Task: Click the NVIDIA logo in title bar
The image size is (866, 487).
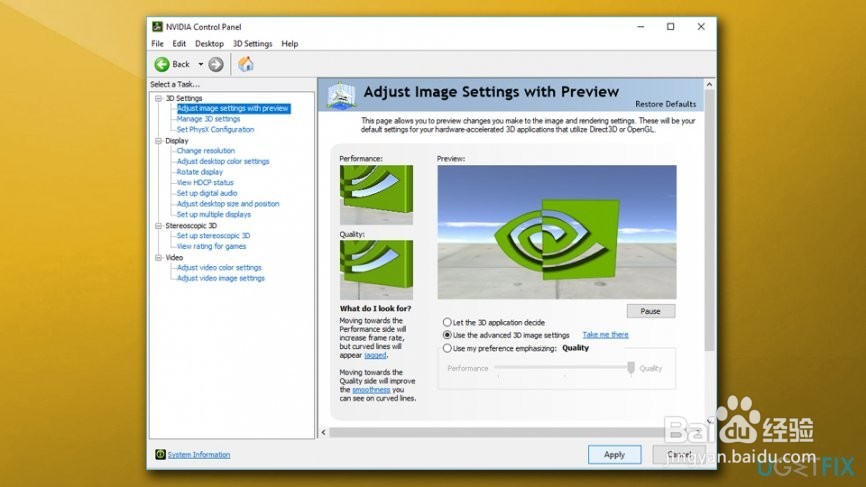Action: [x=157, y=27]
